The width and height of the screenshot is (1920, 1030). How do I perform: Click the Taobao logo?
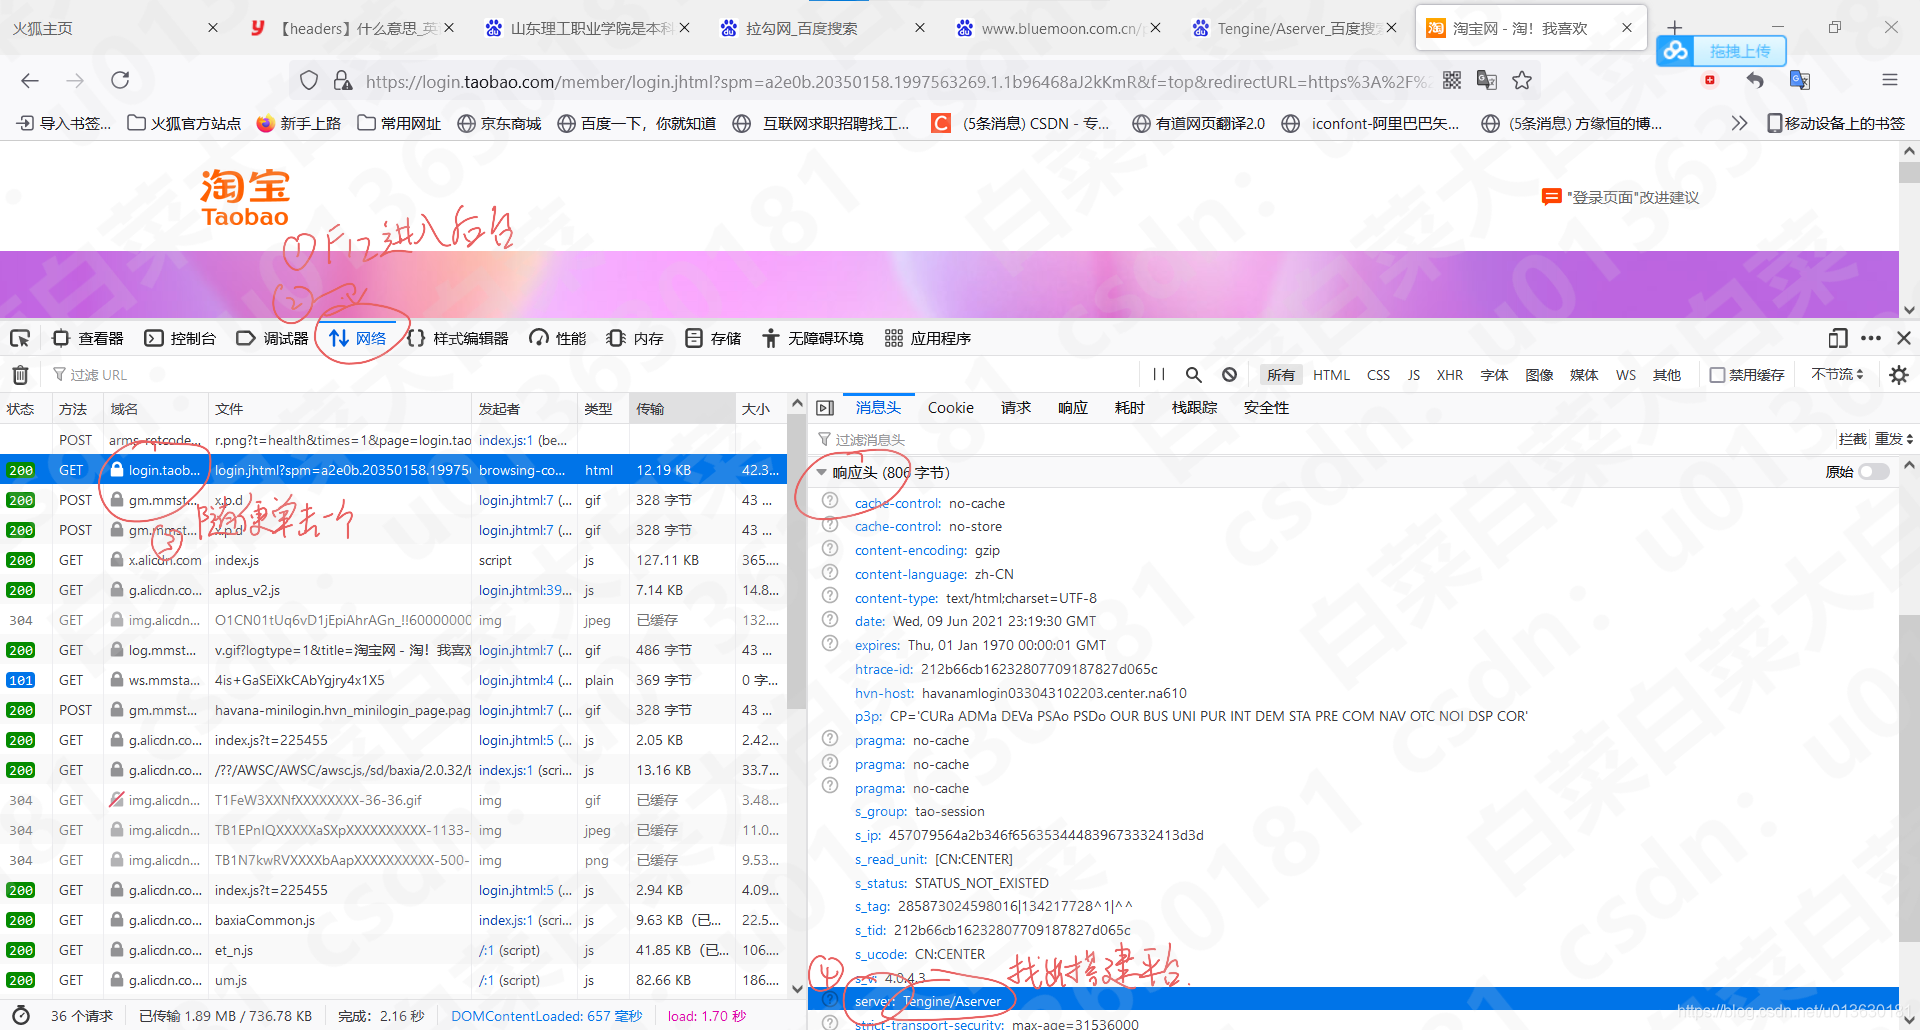click(245, 198)
